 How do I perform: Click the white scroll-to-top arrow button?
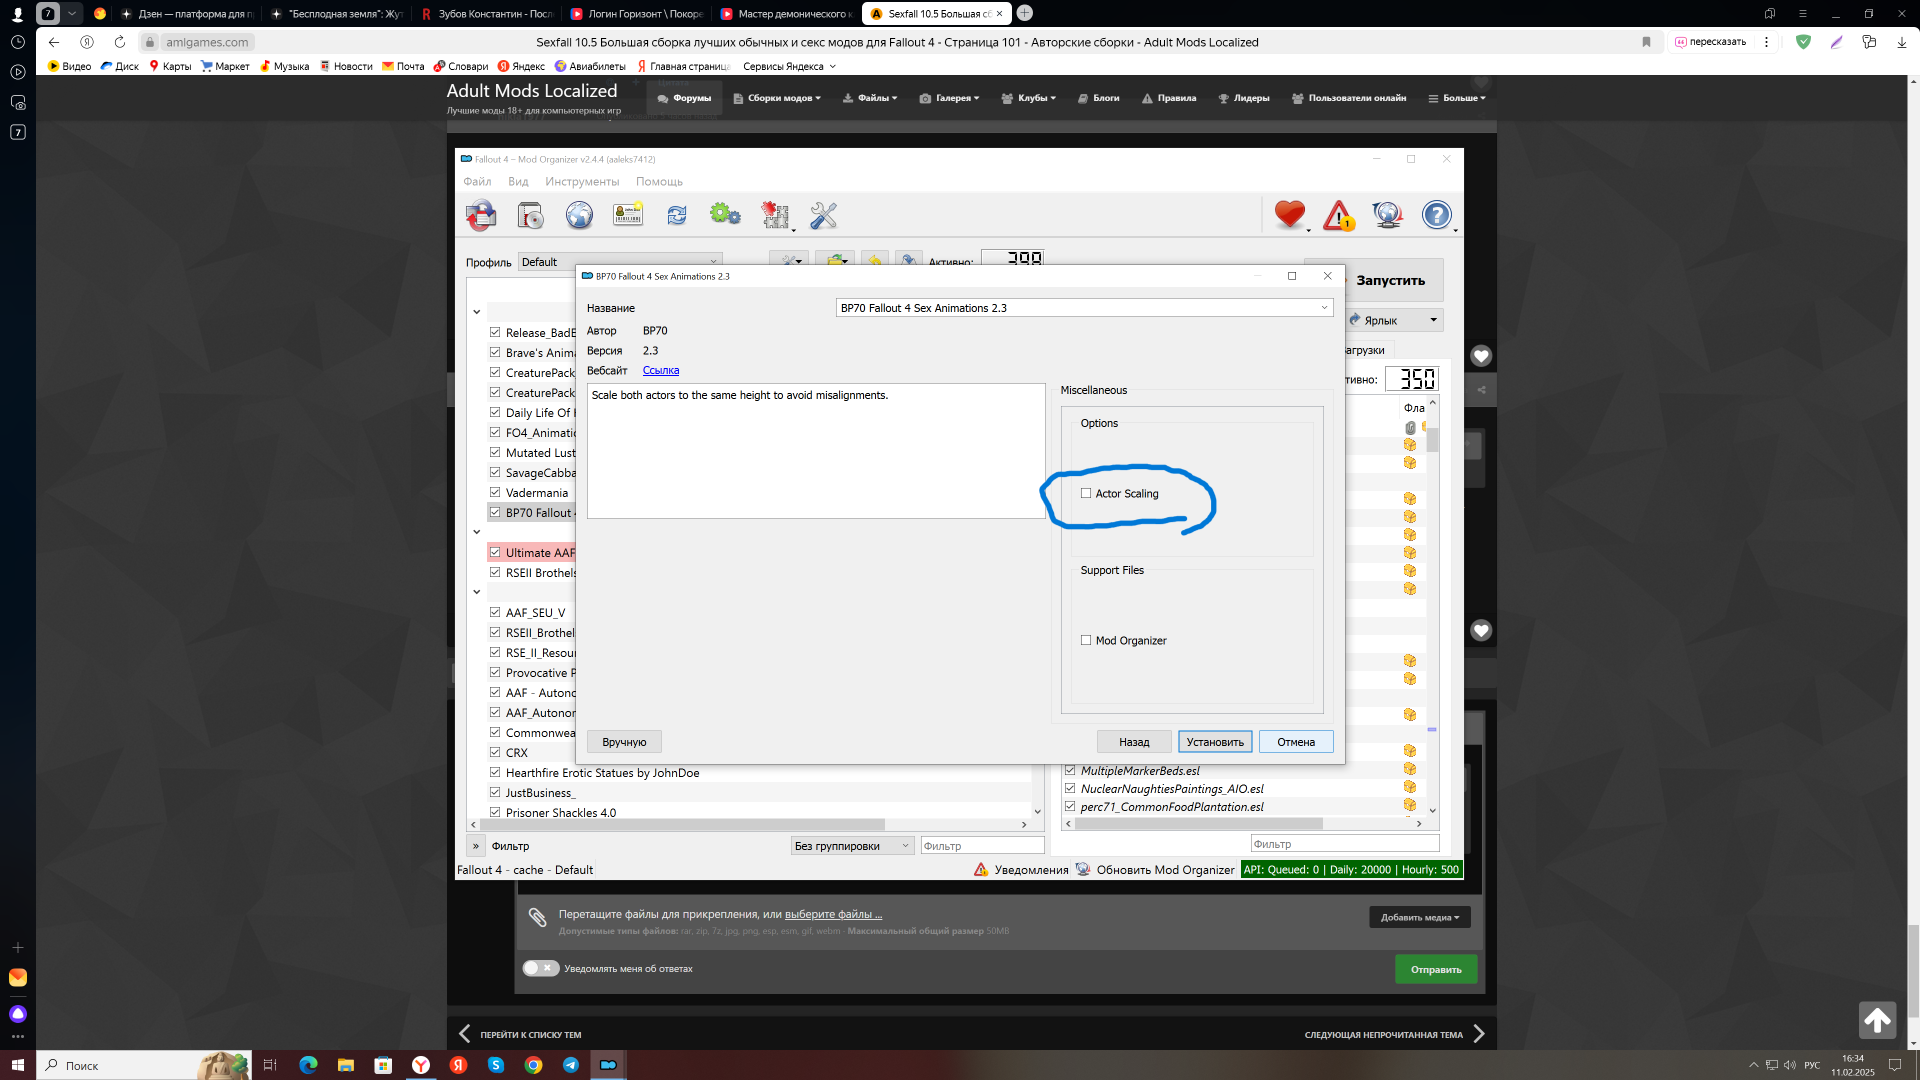pyautogui.click(x=1877, y=1020)
